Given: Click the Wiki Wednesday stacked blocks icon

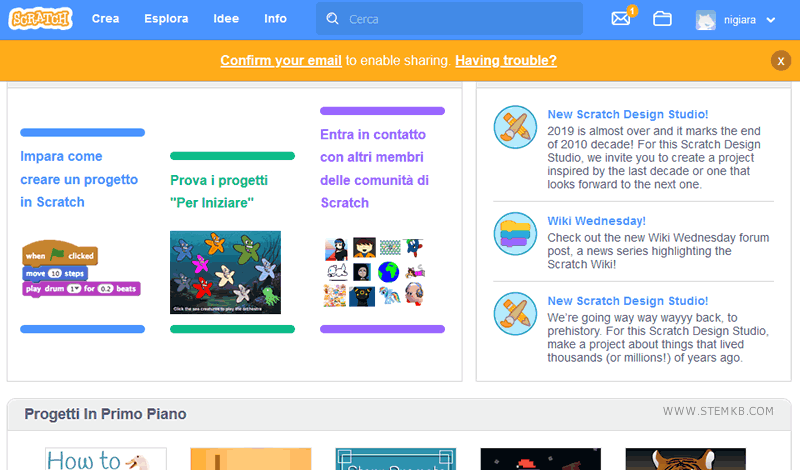Looking at the screenshot, I should click(x=515, y=234).
